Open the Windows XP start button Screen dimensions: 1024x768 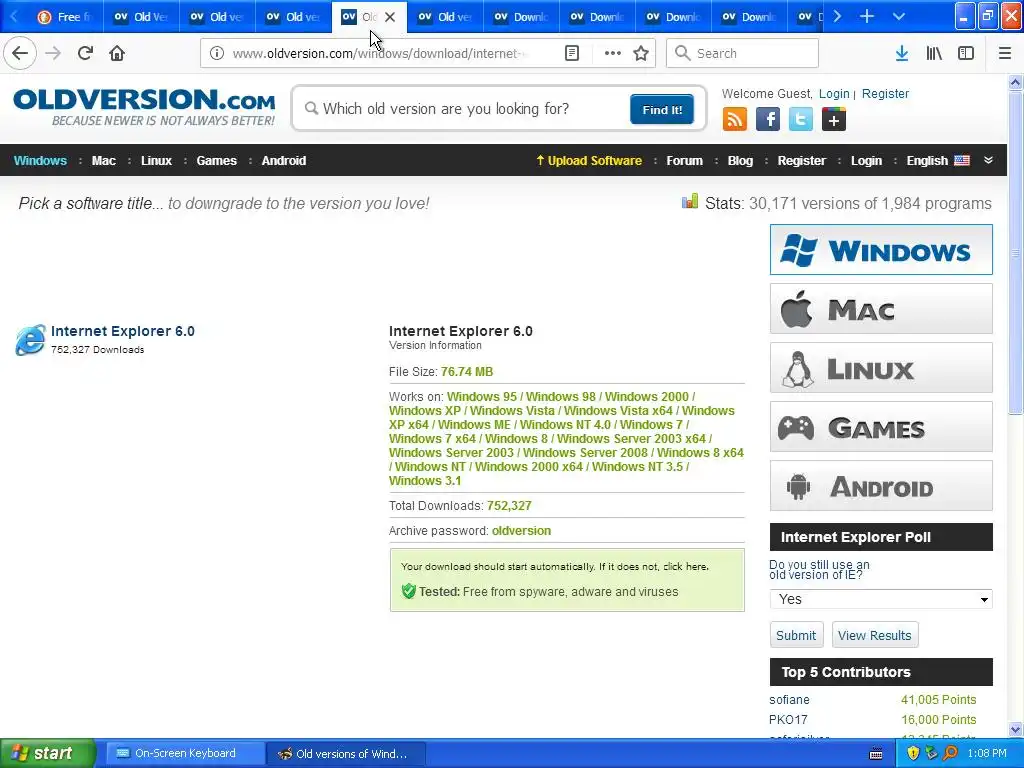pos(48,754)
